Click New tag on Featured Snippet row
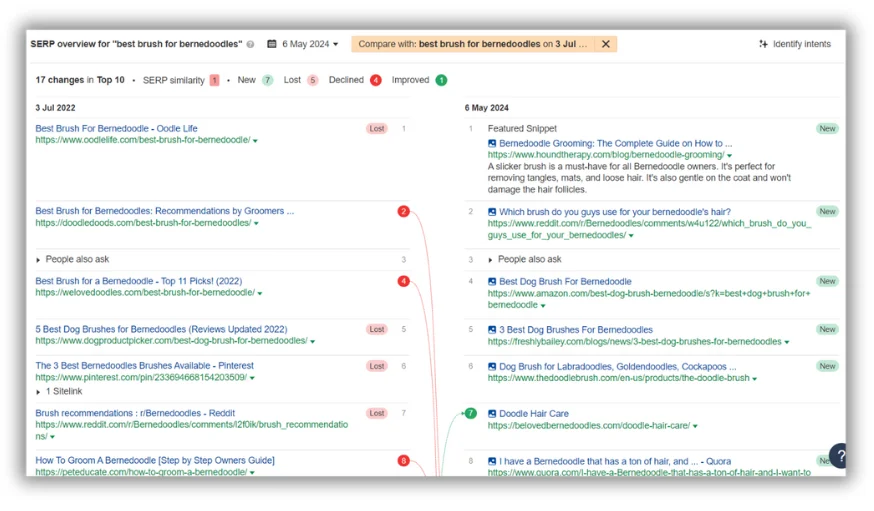The width and height of the screenshot is (874, 511). coord(827,129)
